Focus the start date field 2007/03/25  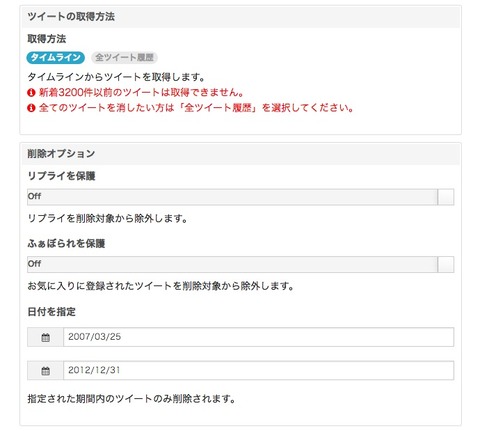[258, 337]
